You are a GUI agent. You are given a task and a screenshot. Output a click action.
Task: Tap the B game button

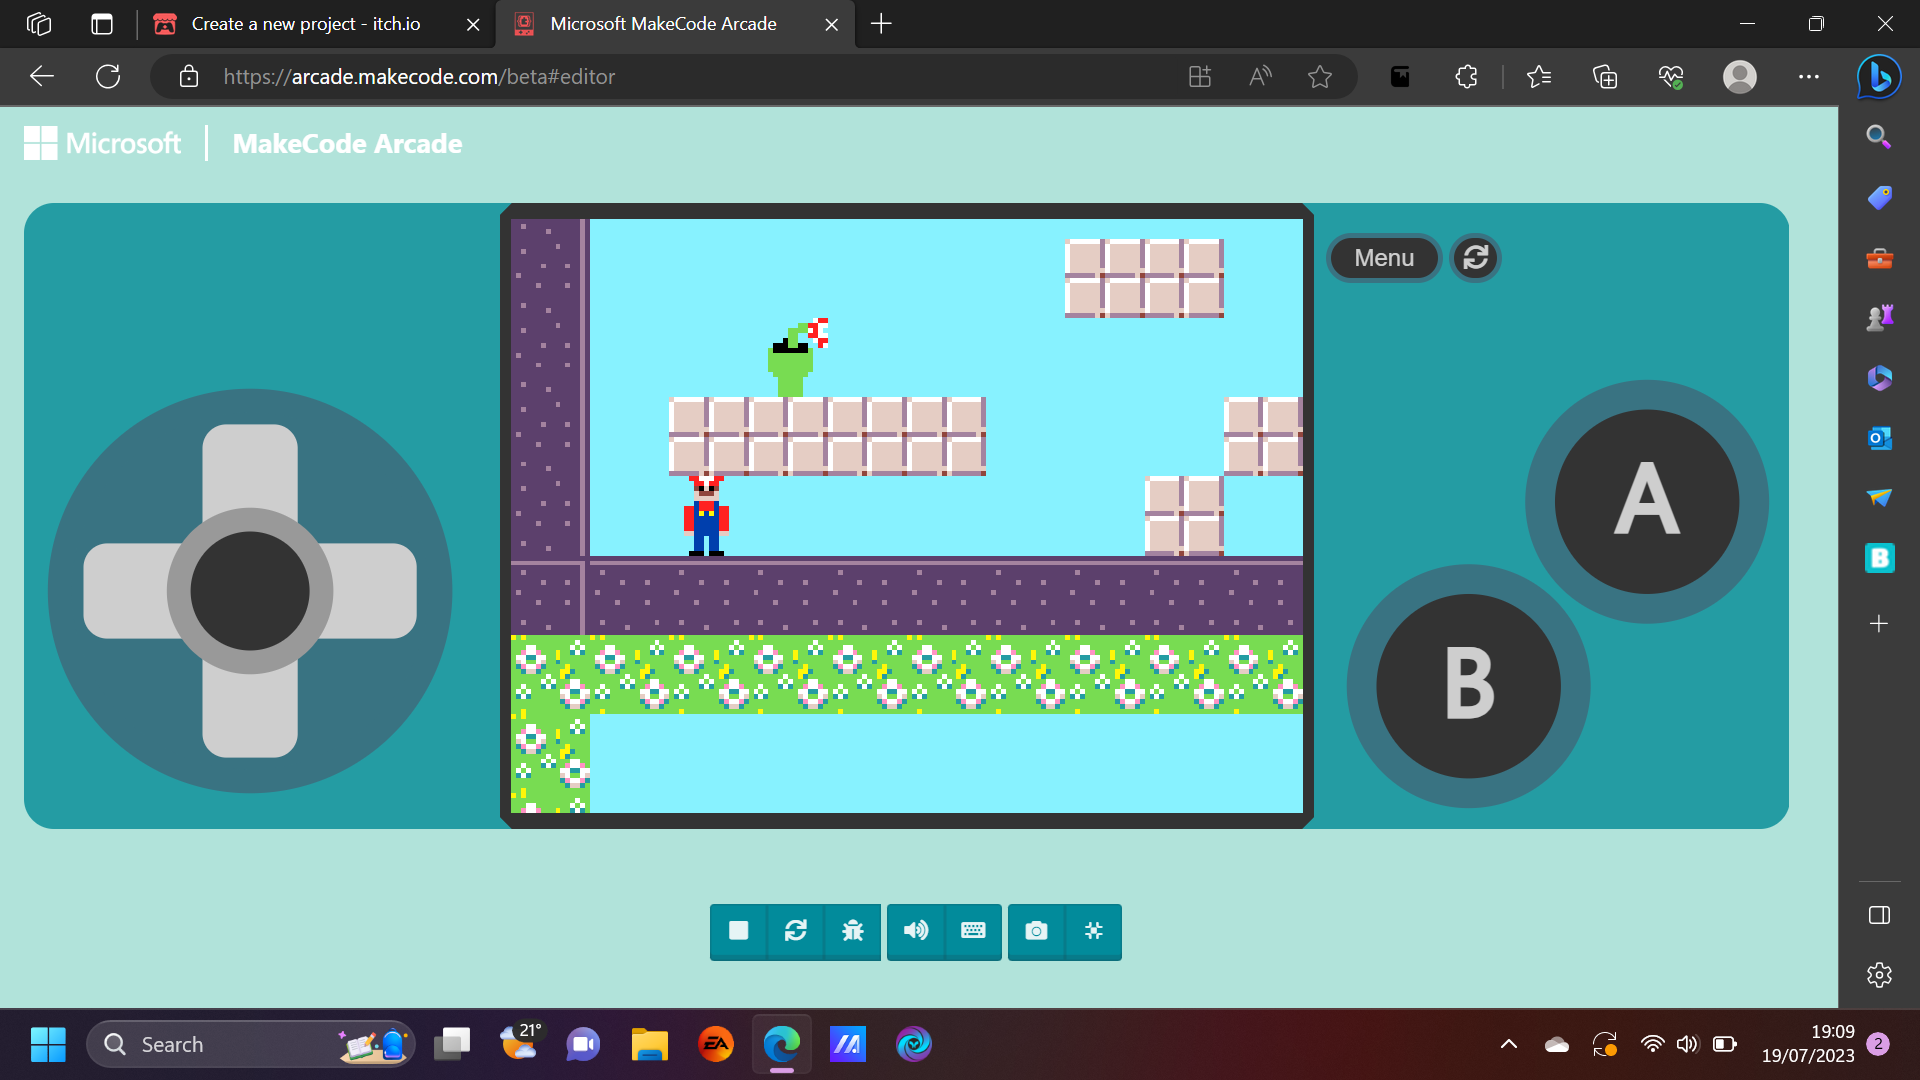(x=1469, y=686)
